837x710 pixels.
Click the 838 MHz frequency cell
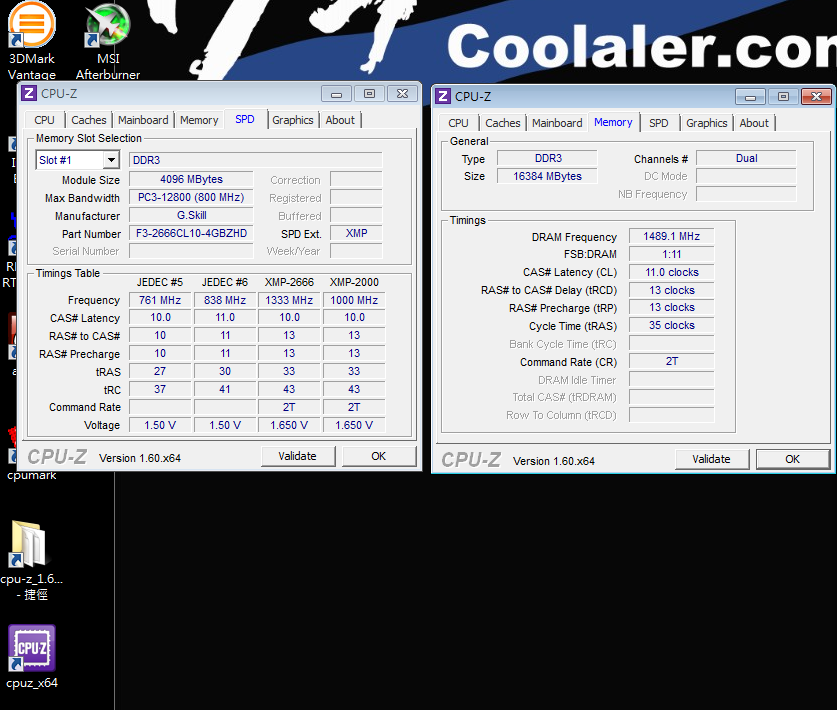225,300
